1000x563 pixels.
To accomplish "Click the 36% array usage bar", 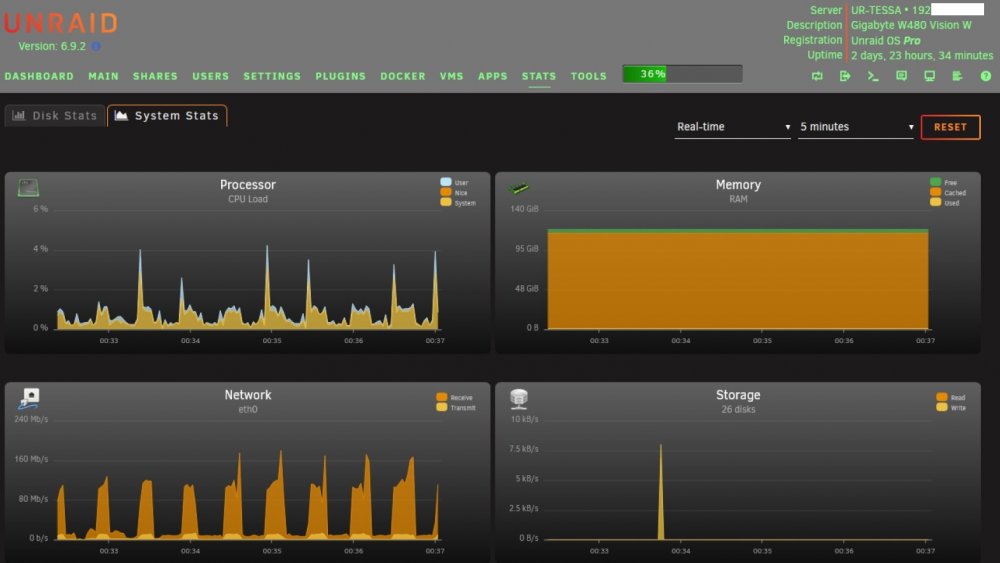I will click(682, 74).
